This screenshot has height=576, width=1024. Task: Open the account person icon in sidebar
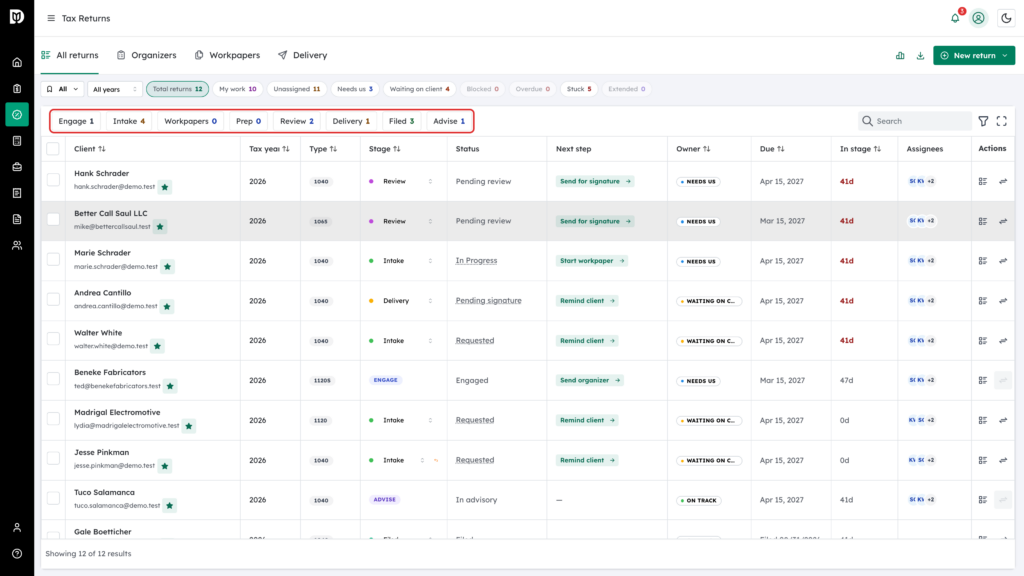point(17,528)
